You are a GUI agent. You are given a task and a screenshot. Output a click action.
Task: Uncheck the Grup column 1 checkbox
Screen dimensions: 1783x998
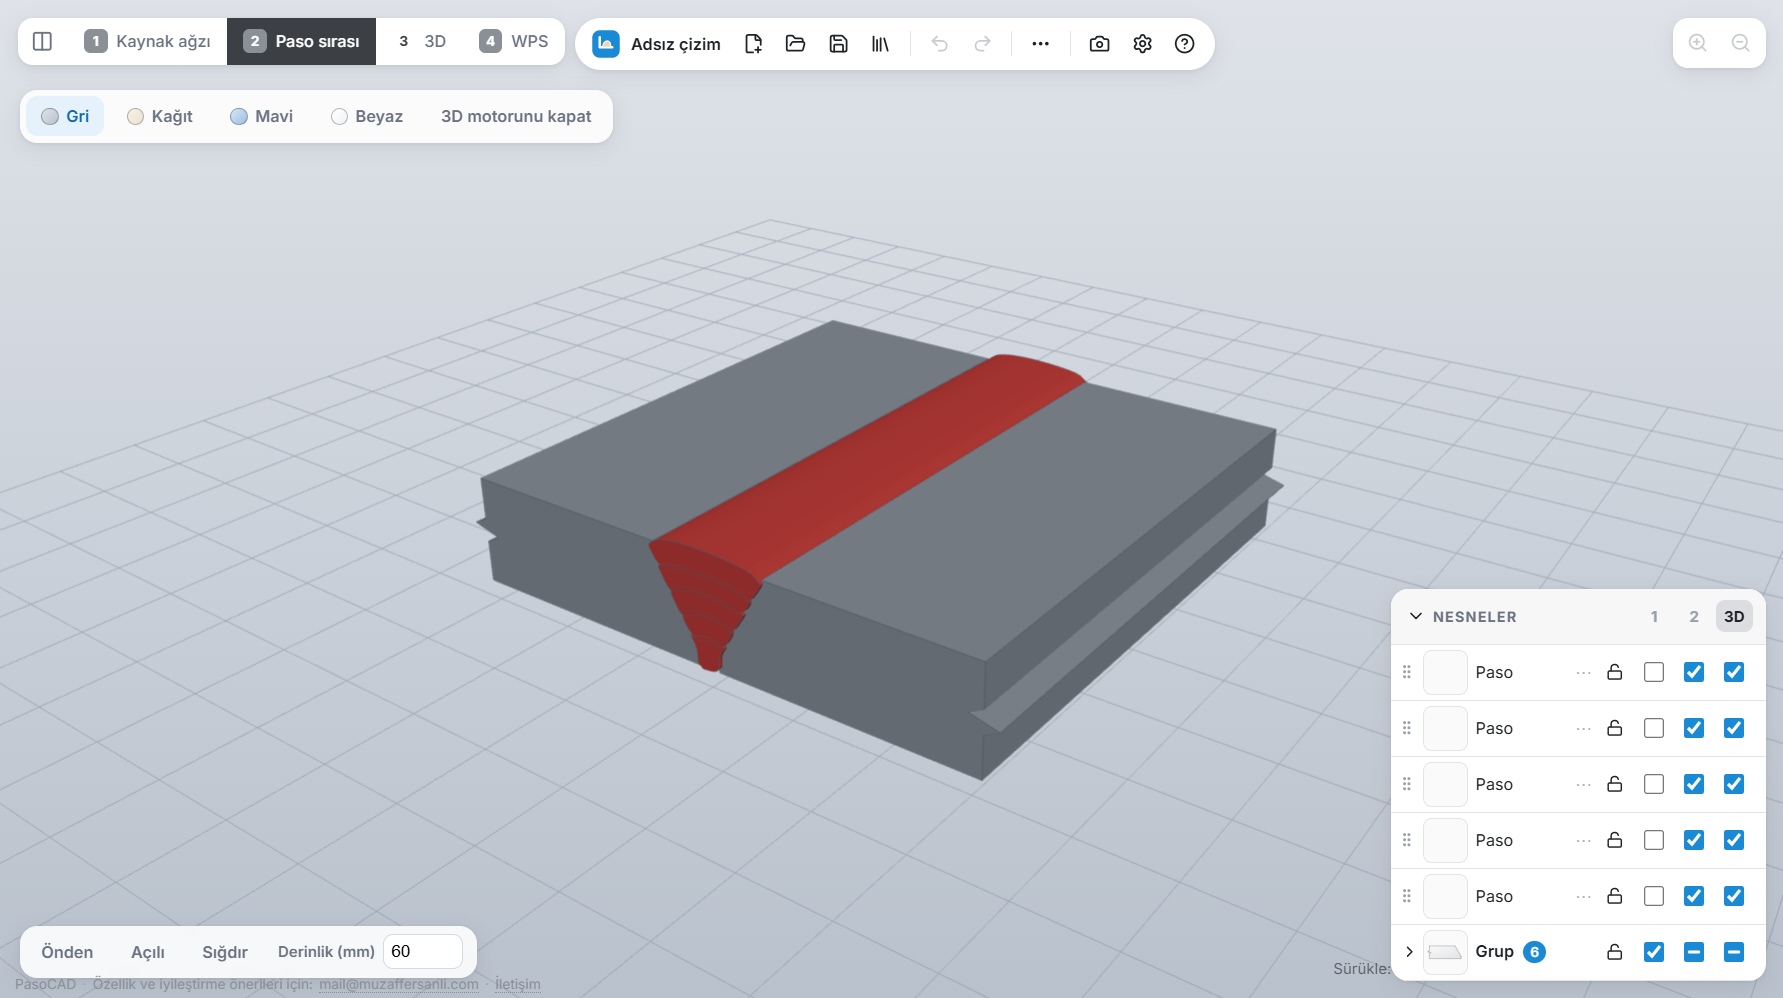1654,952
